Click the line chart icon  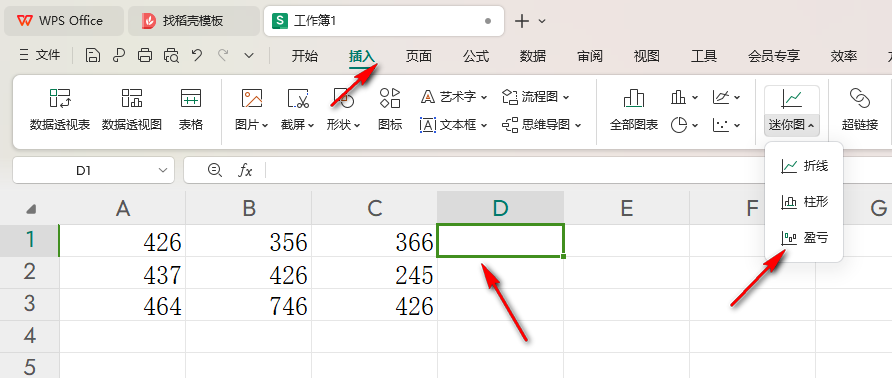[x=720, y=98]
